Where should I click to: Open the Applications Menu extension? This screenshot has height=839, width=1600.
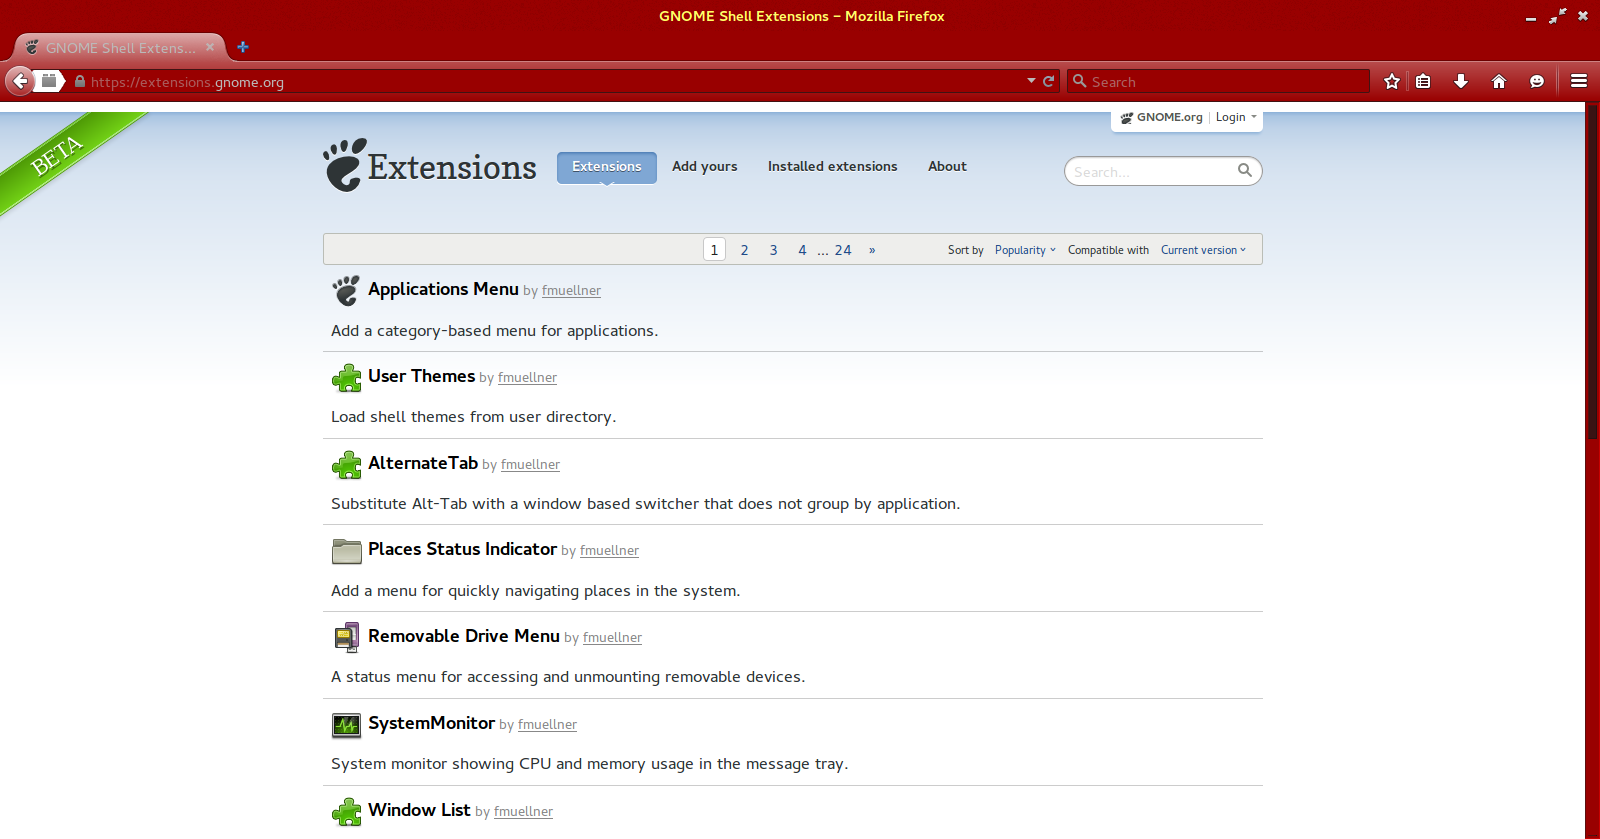pyautogui.click(x=443, y=289)
